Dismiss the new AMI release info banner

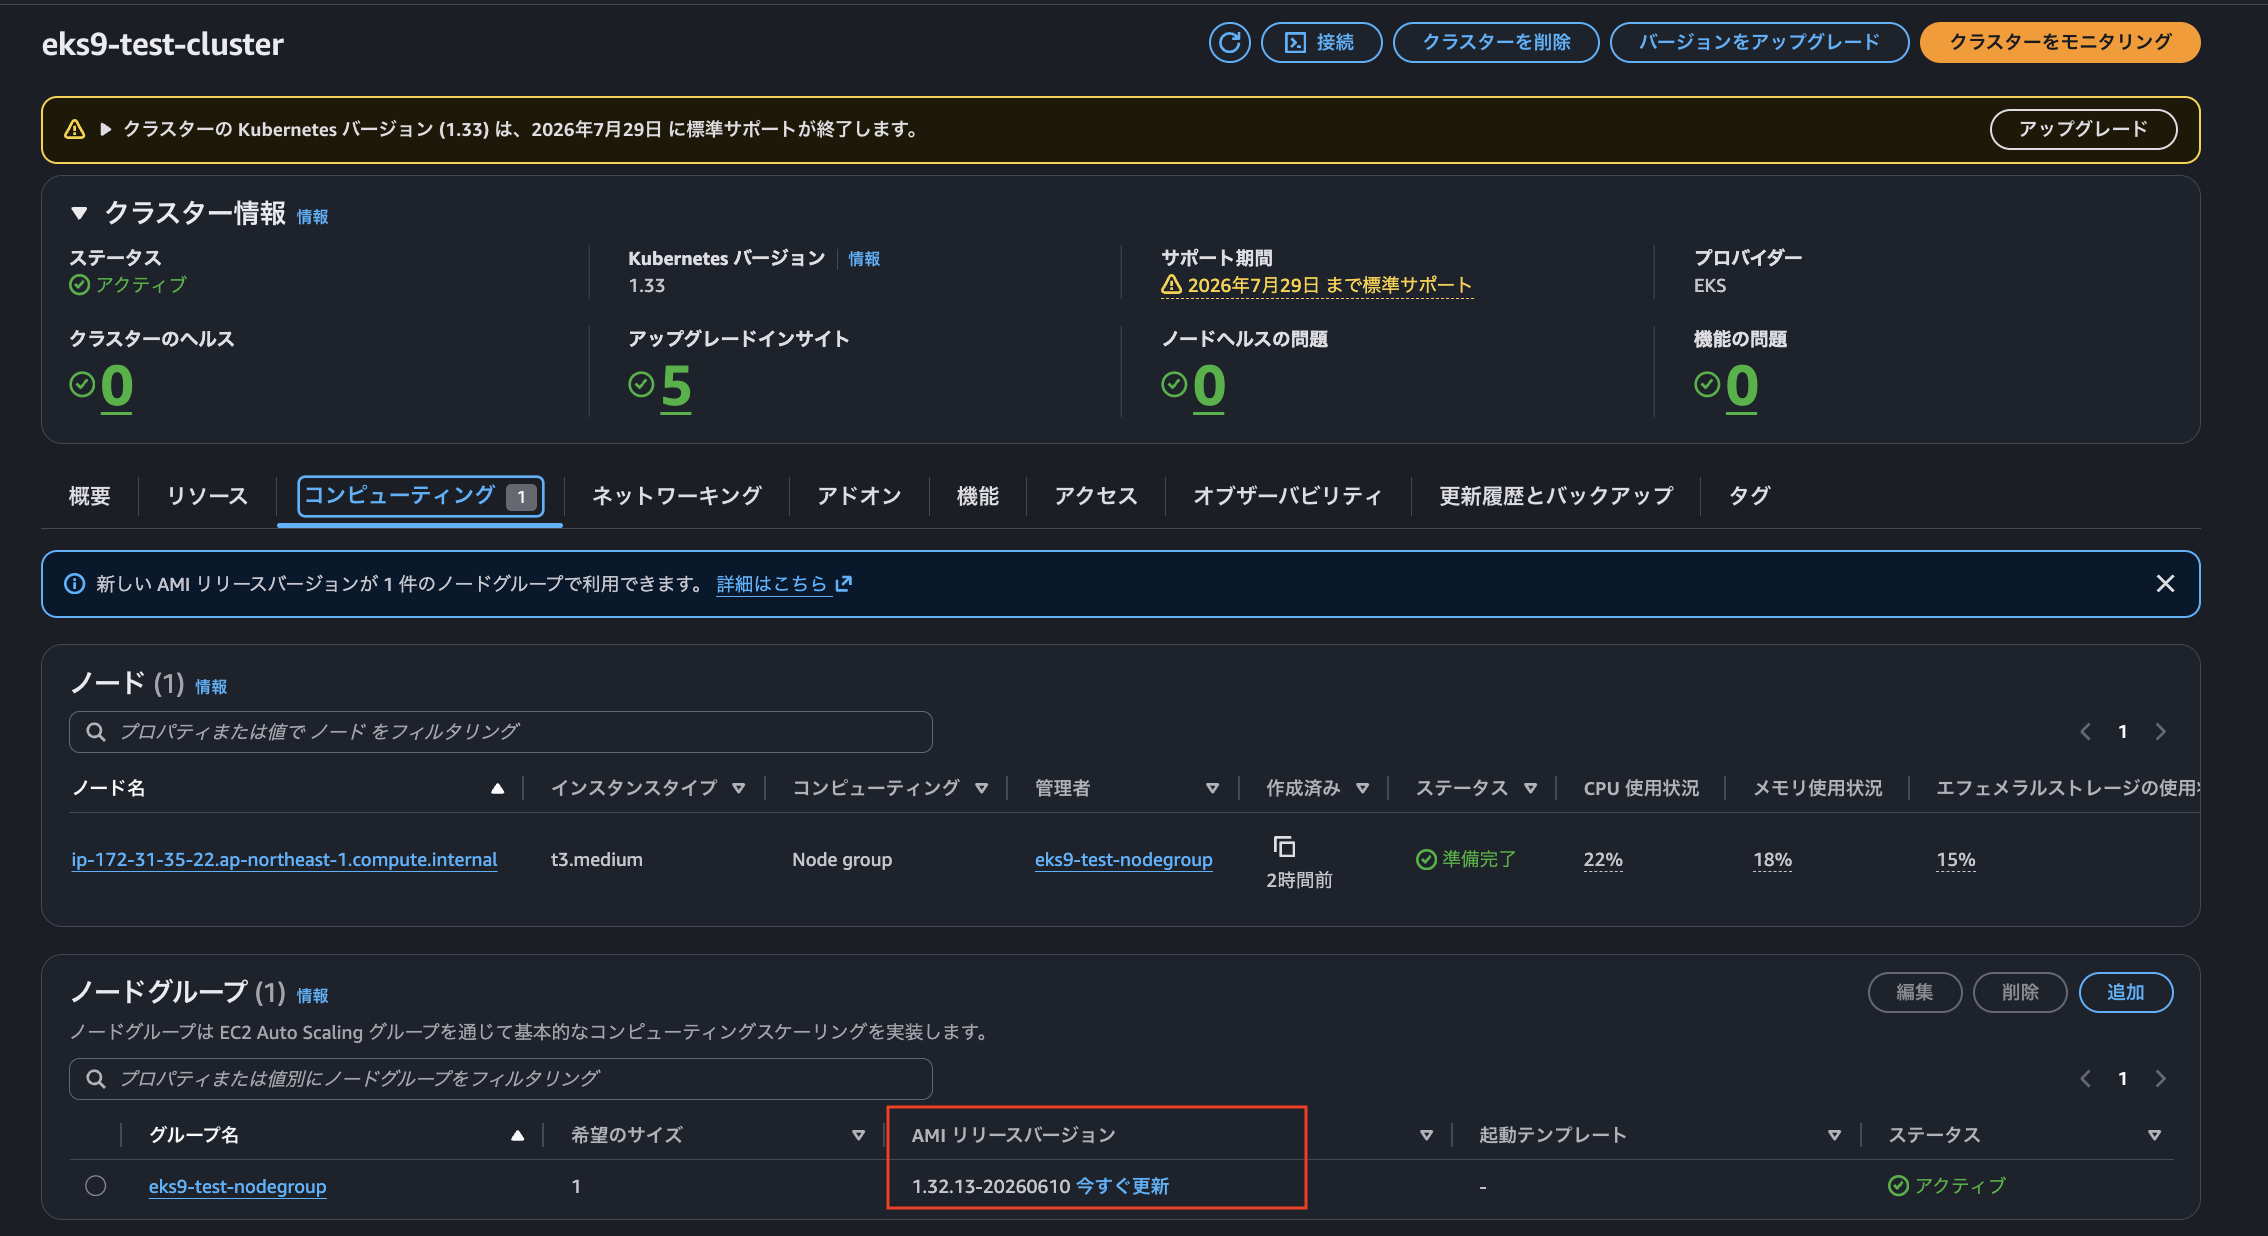click(2165, 584)
